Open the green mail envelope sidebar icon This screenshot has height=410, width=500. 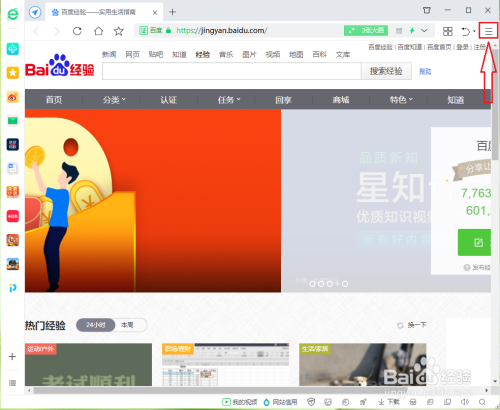[x=13, y=120]
